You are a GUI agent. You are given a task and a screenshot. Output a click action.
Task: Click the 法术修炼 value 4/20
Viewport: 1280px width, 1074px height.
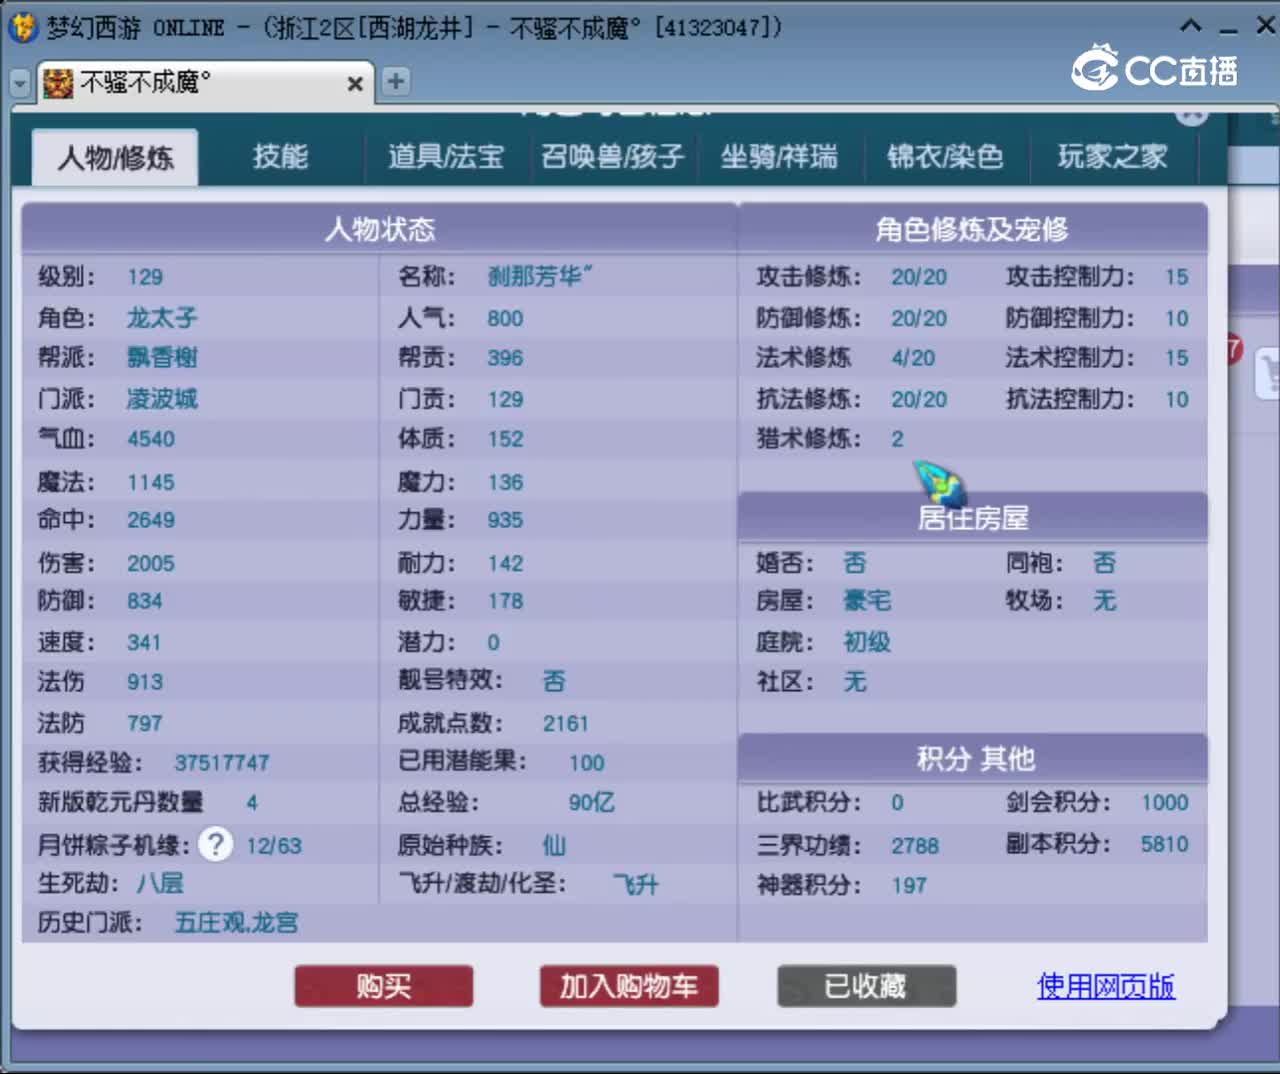[x=913, y=358]
